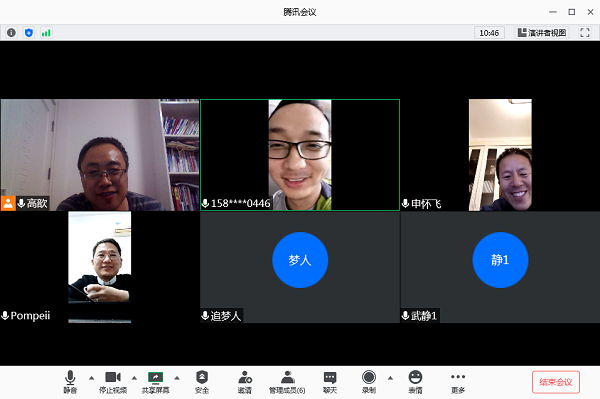The image size is (600, 399).
Task: Click the 腾讯会议 window title
Action: point(300,12)
